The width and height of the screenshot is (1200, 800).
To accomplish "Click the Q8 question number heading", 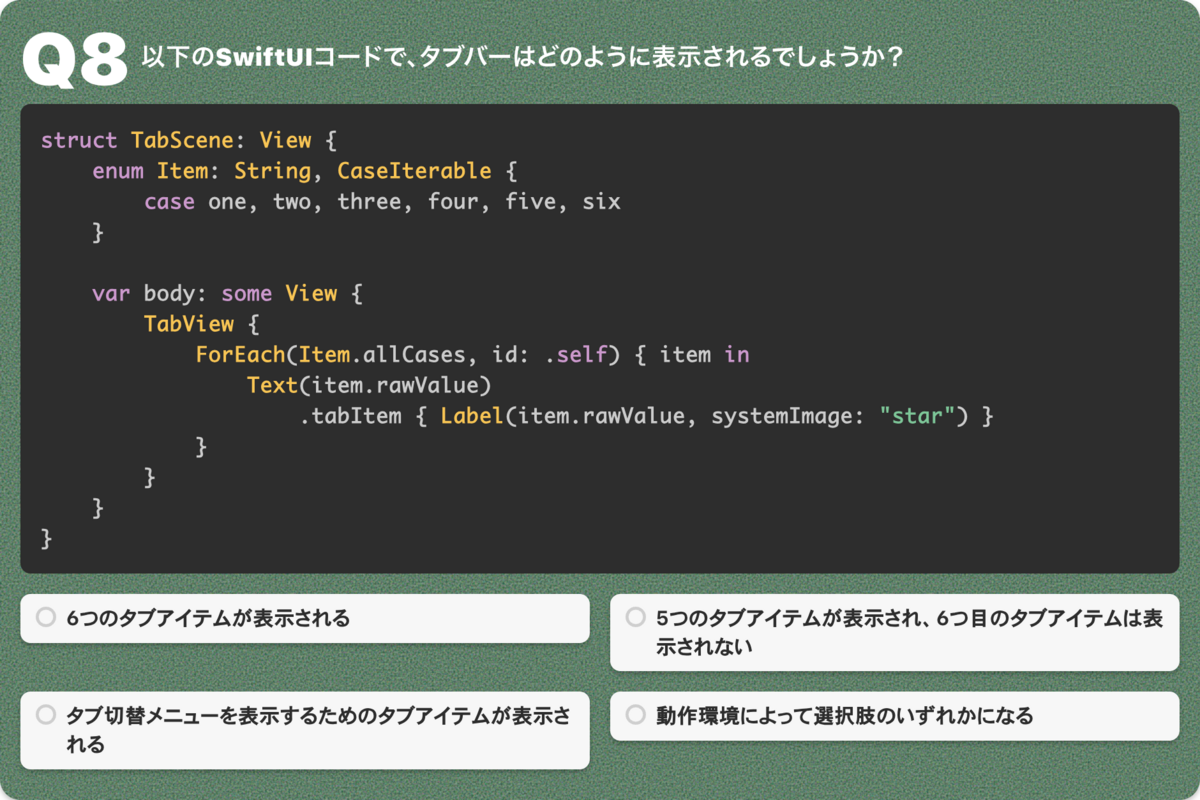I will coord(74,60).
